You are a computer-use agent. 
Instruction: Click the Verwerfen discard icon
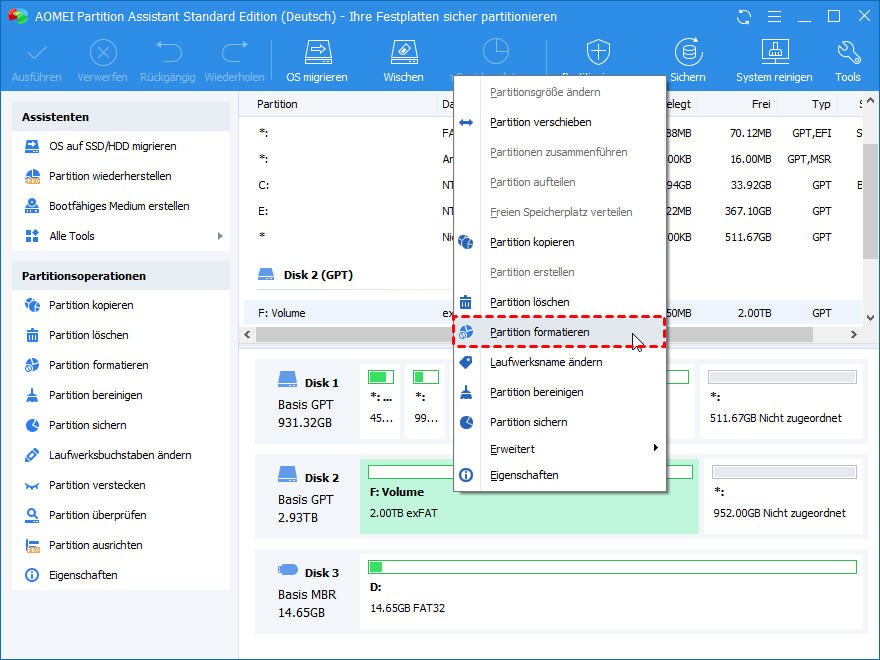(x=103, y=53)
